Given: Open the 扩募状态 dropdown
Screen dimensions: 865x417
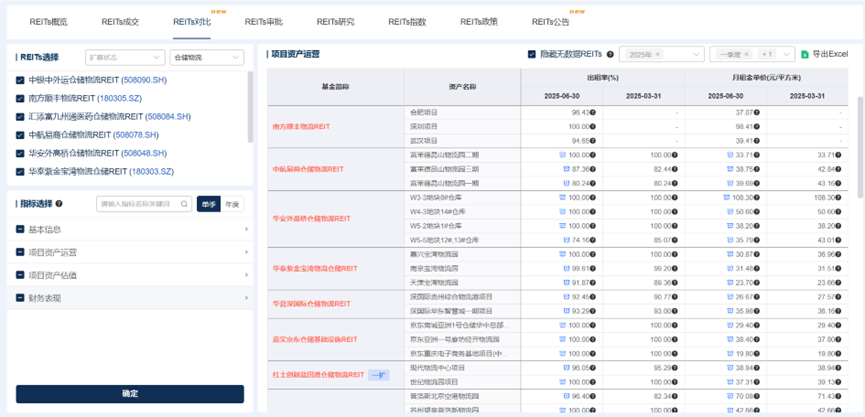Looking at the screenshot, I should tap(125, 57).
